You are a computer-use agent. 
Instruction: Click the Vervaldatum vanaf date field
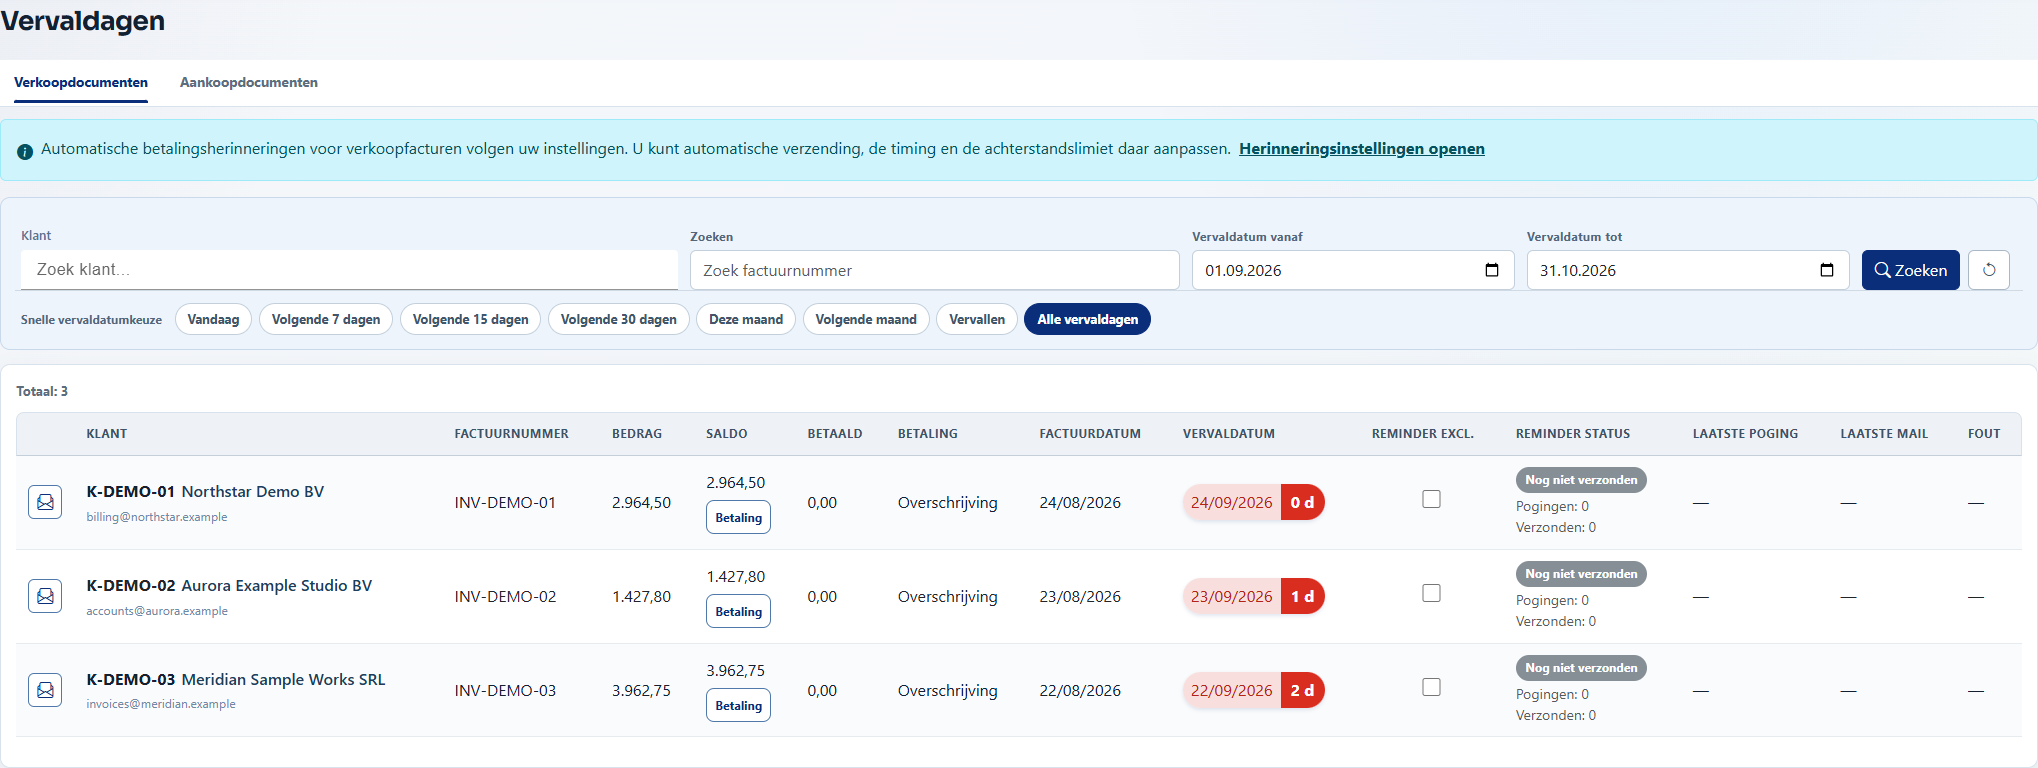click(1353, 270)
